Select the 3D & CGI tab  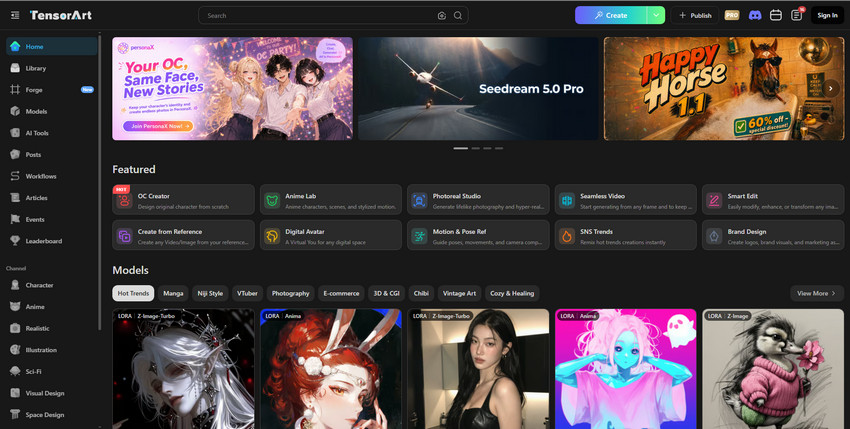tap(387, 293)
